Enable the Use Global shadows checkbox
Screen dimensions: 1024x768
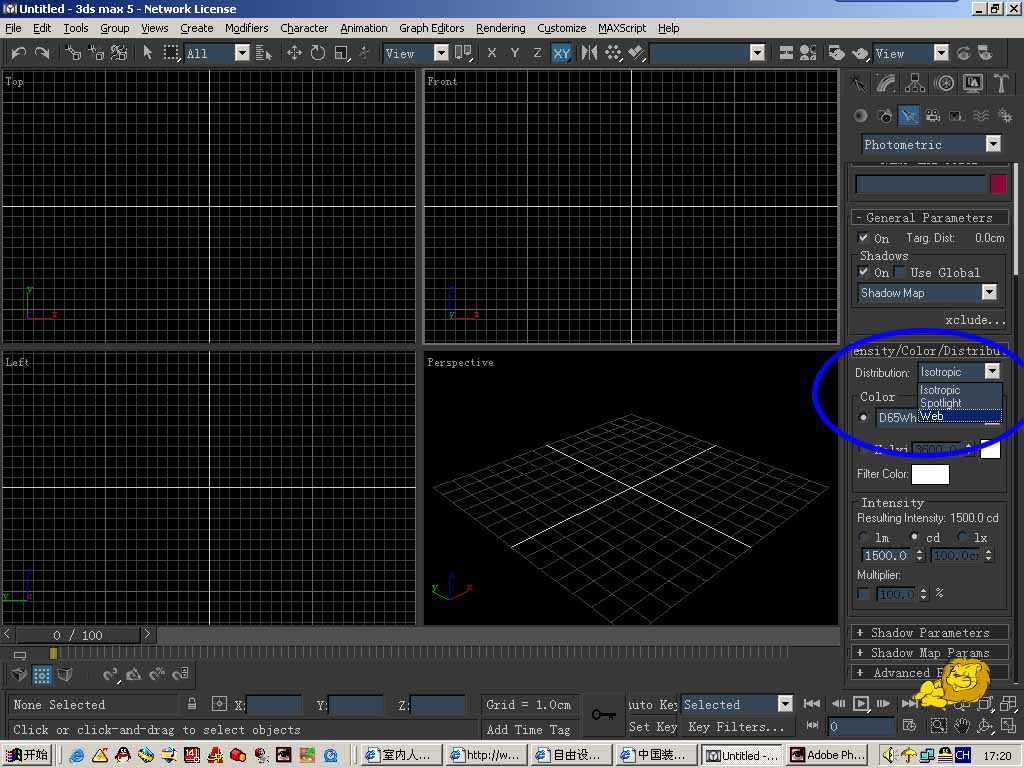pos(900,272)
